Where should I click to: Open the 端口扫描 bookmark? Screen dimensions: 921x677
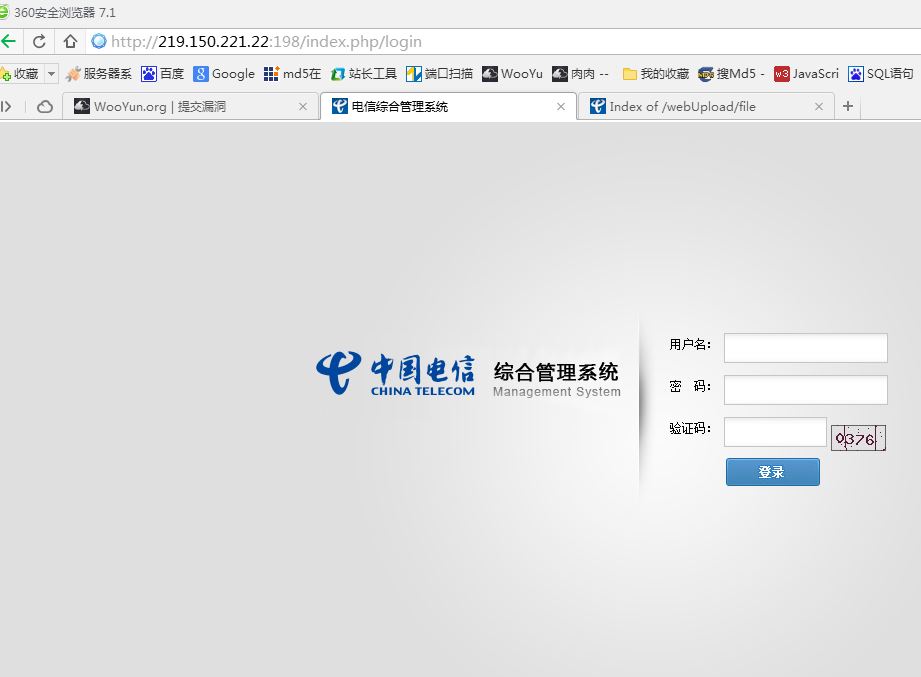[439, 74]
